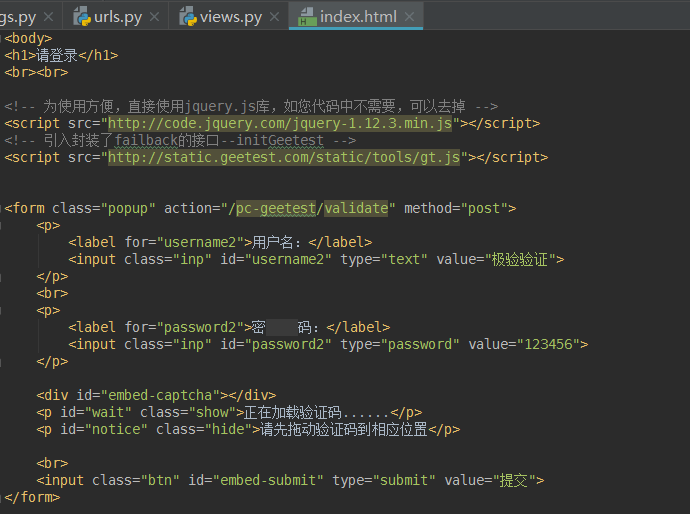Click the class="popup" attribute
The width and height of the screenshot is (690, 514).
pos(104,208)
